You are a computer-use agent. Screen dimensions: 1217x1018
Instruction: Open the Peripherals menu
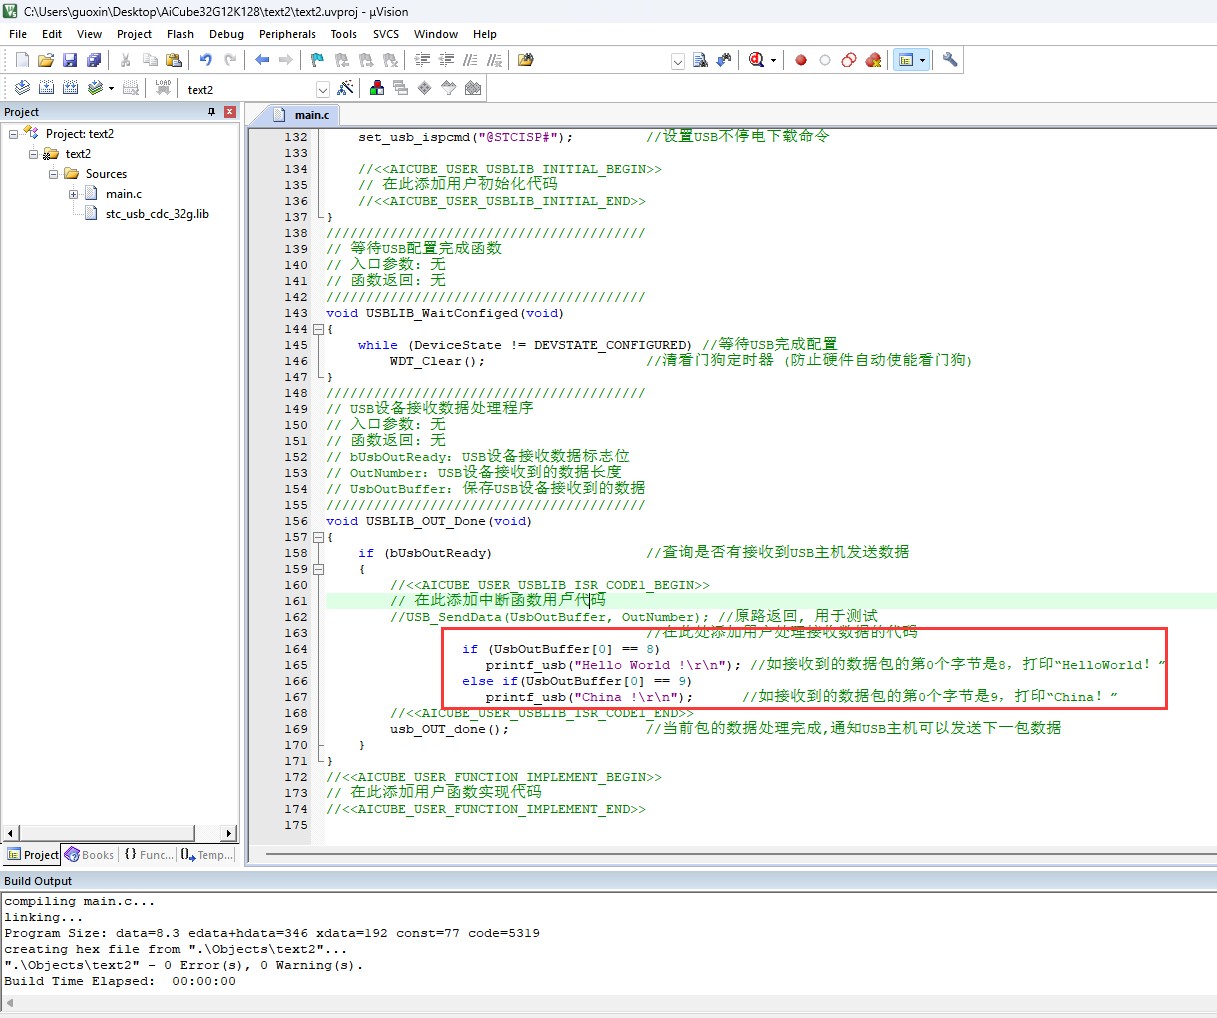click(287, 34)
